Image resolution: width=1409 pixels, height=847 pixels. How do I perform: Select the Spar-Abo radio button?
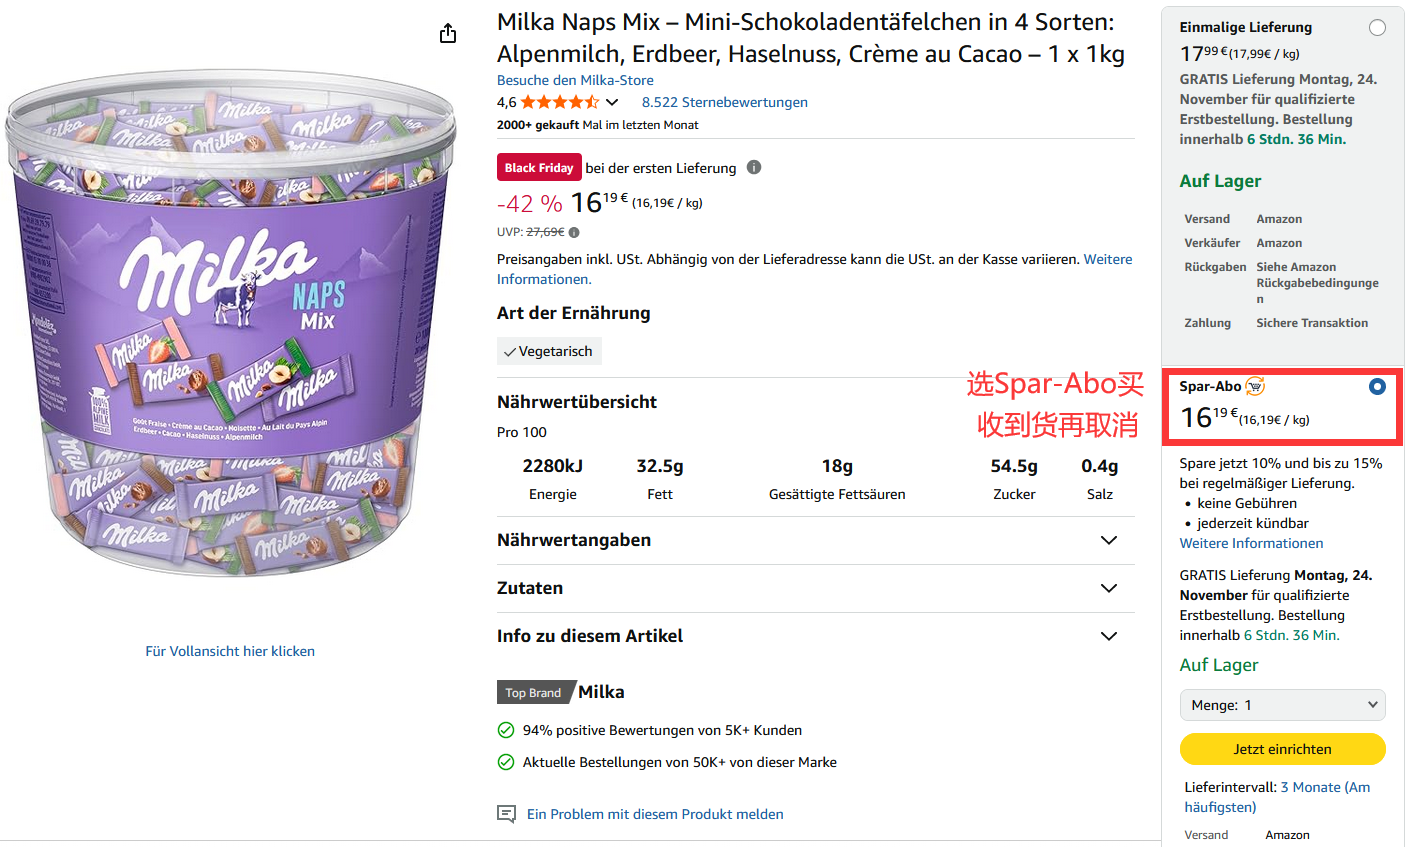1377,386
